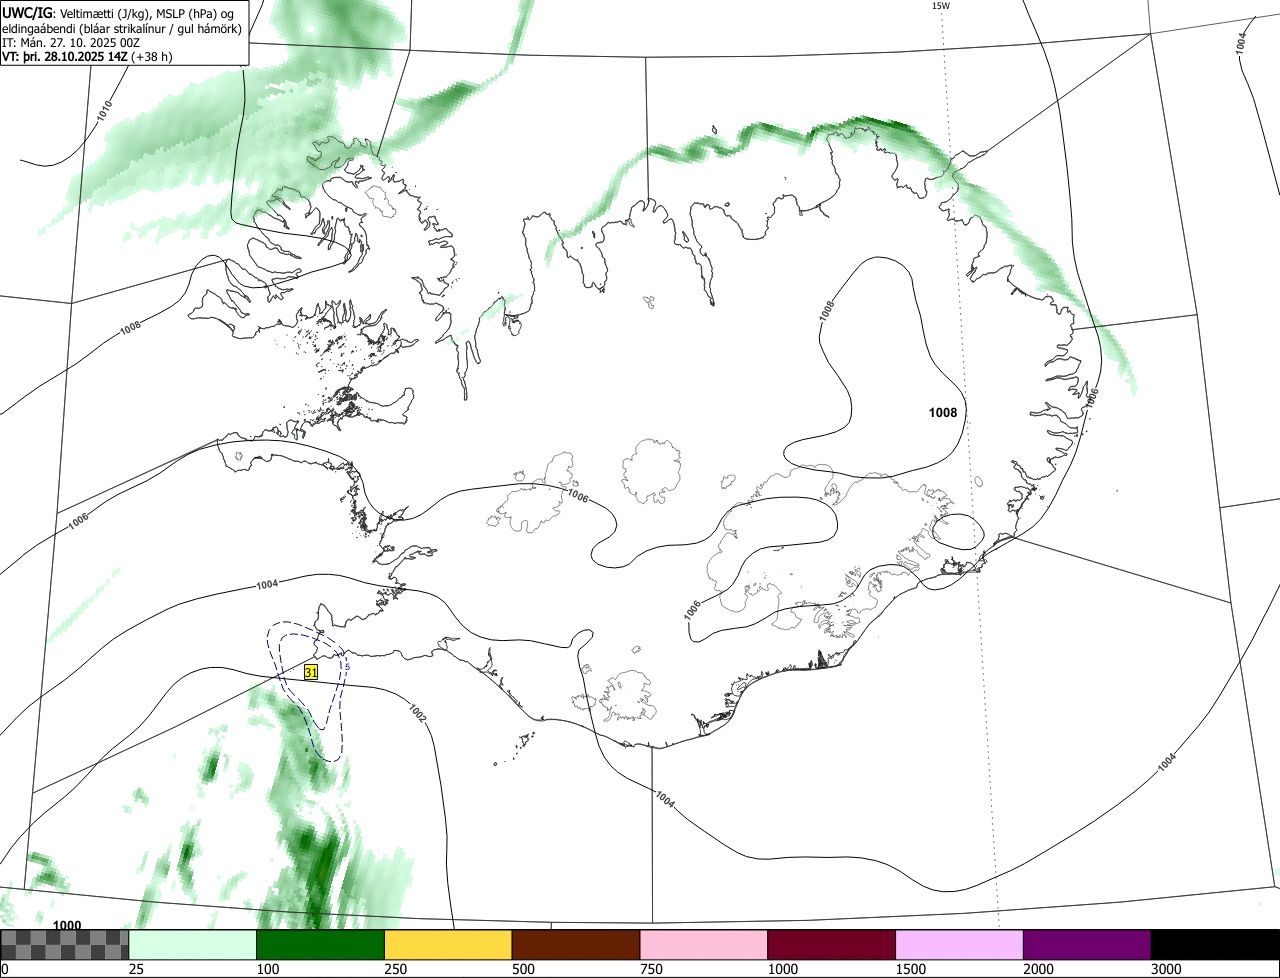The height and width of the screenshot is (978, 1280).
Task: Click the checkered gray 0–25 legend swatch
Action: coord(65,945)
